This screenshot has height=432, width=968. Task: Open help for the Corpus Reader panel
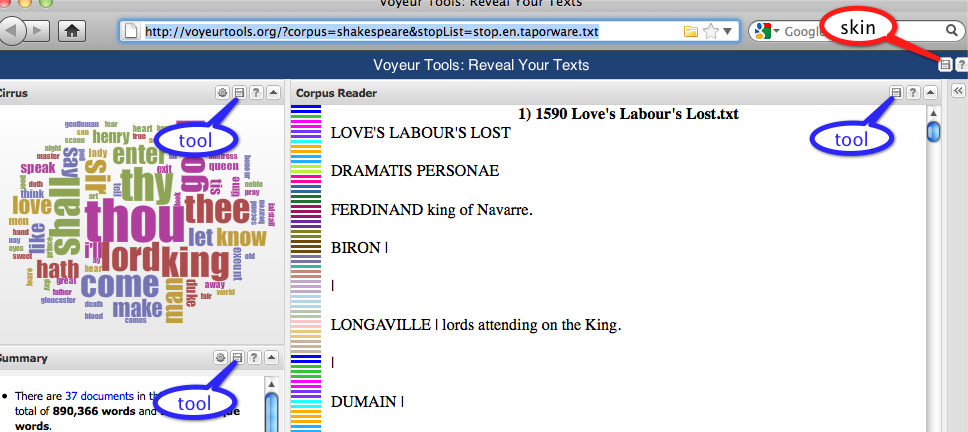[913, 93]
